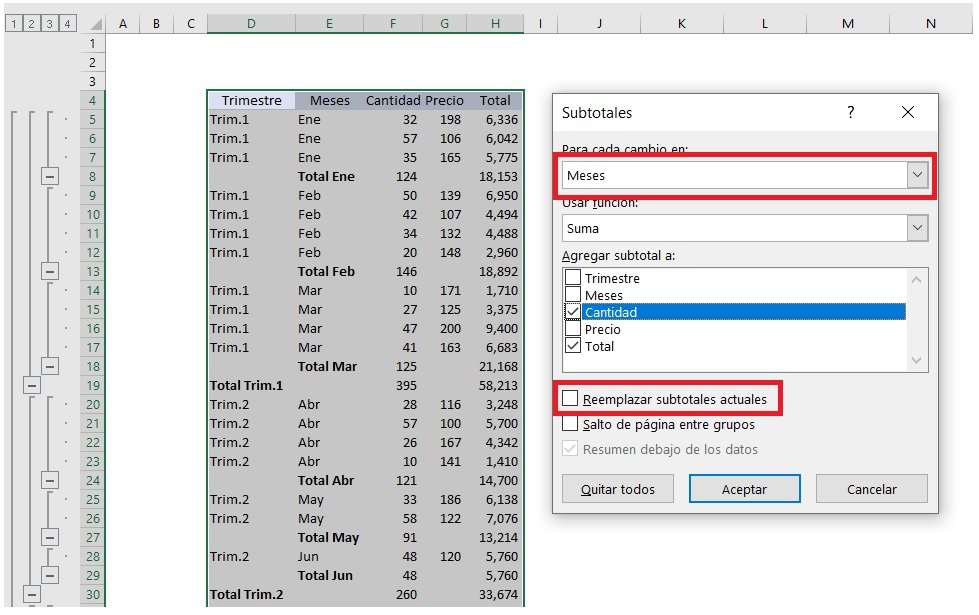Collapse the Total Abr group at row 24
This screenshot has width=979, height=615.
point(50,480)
